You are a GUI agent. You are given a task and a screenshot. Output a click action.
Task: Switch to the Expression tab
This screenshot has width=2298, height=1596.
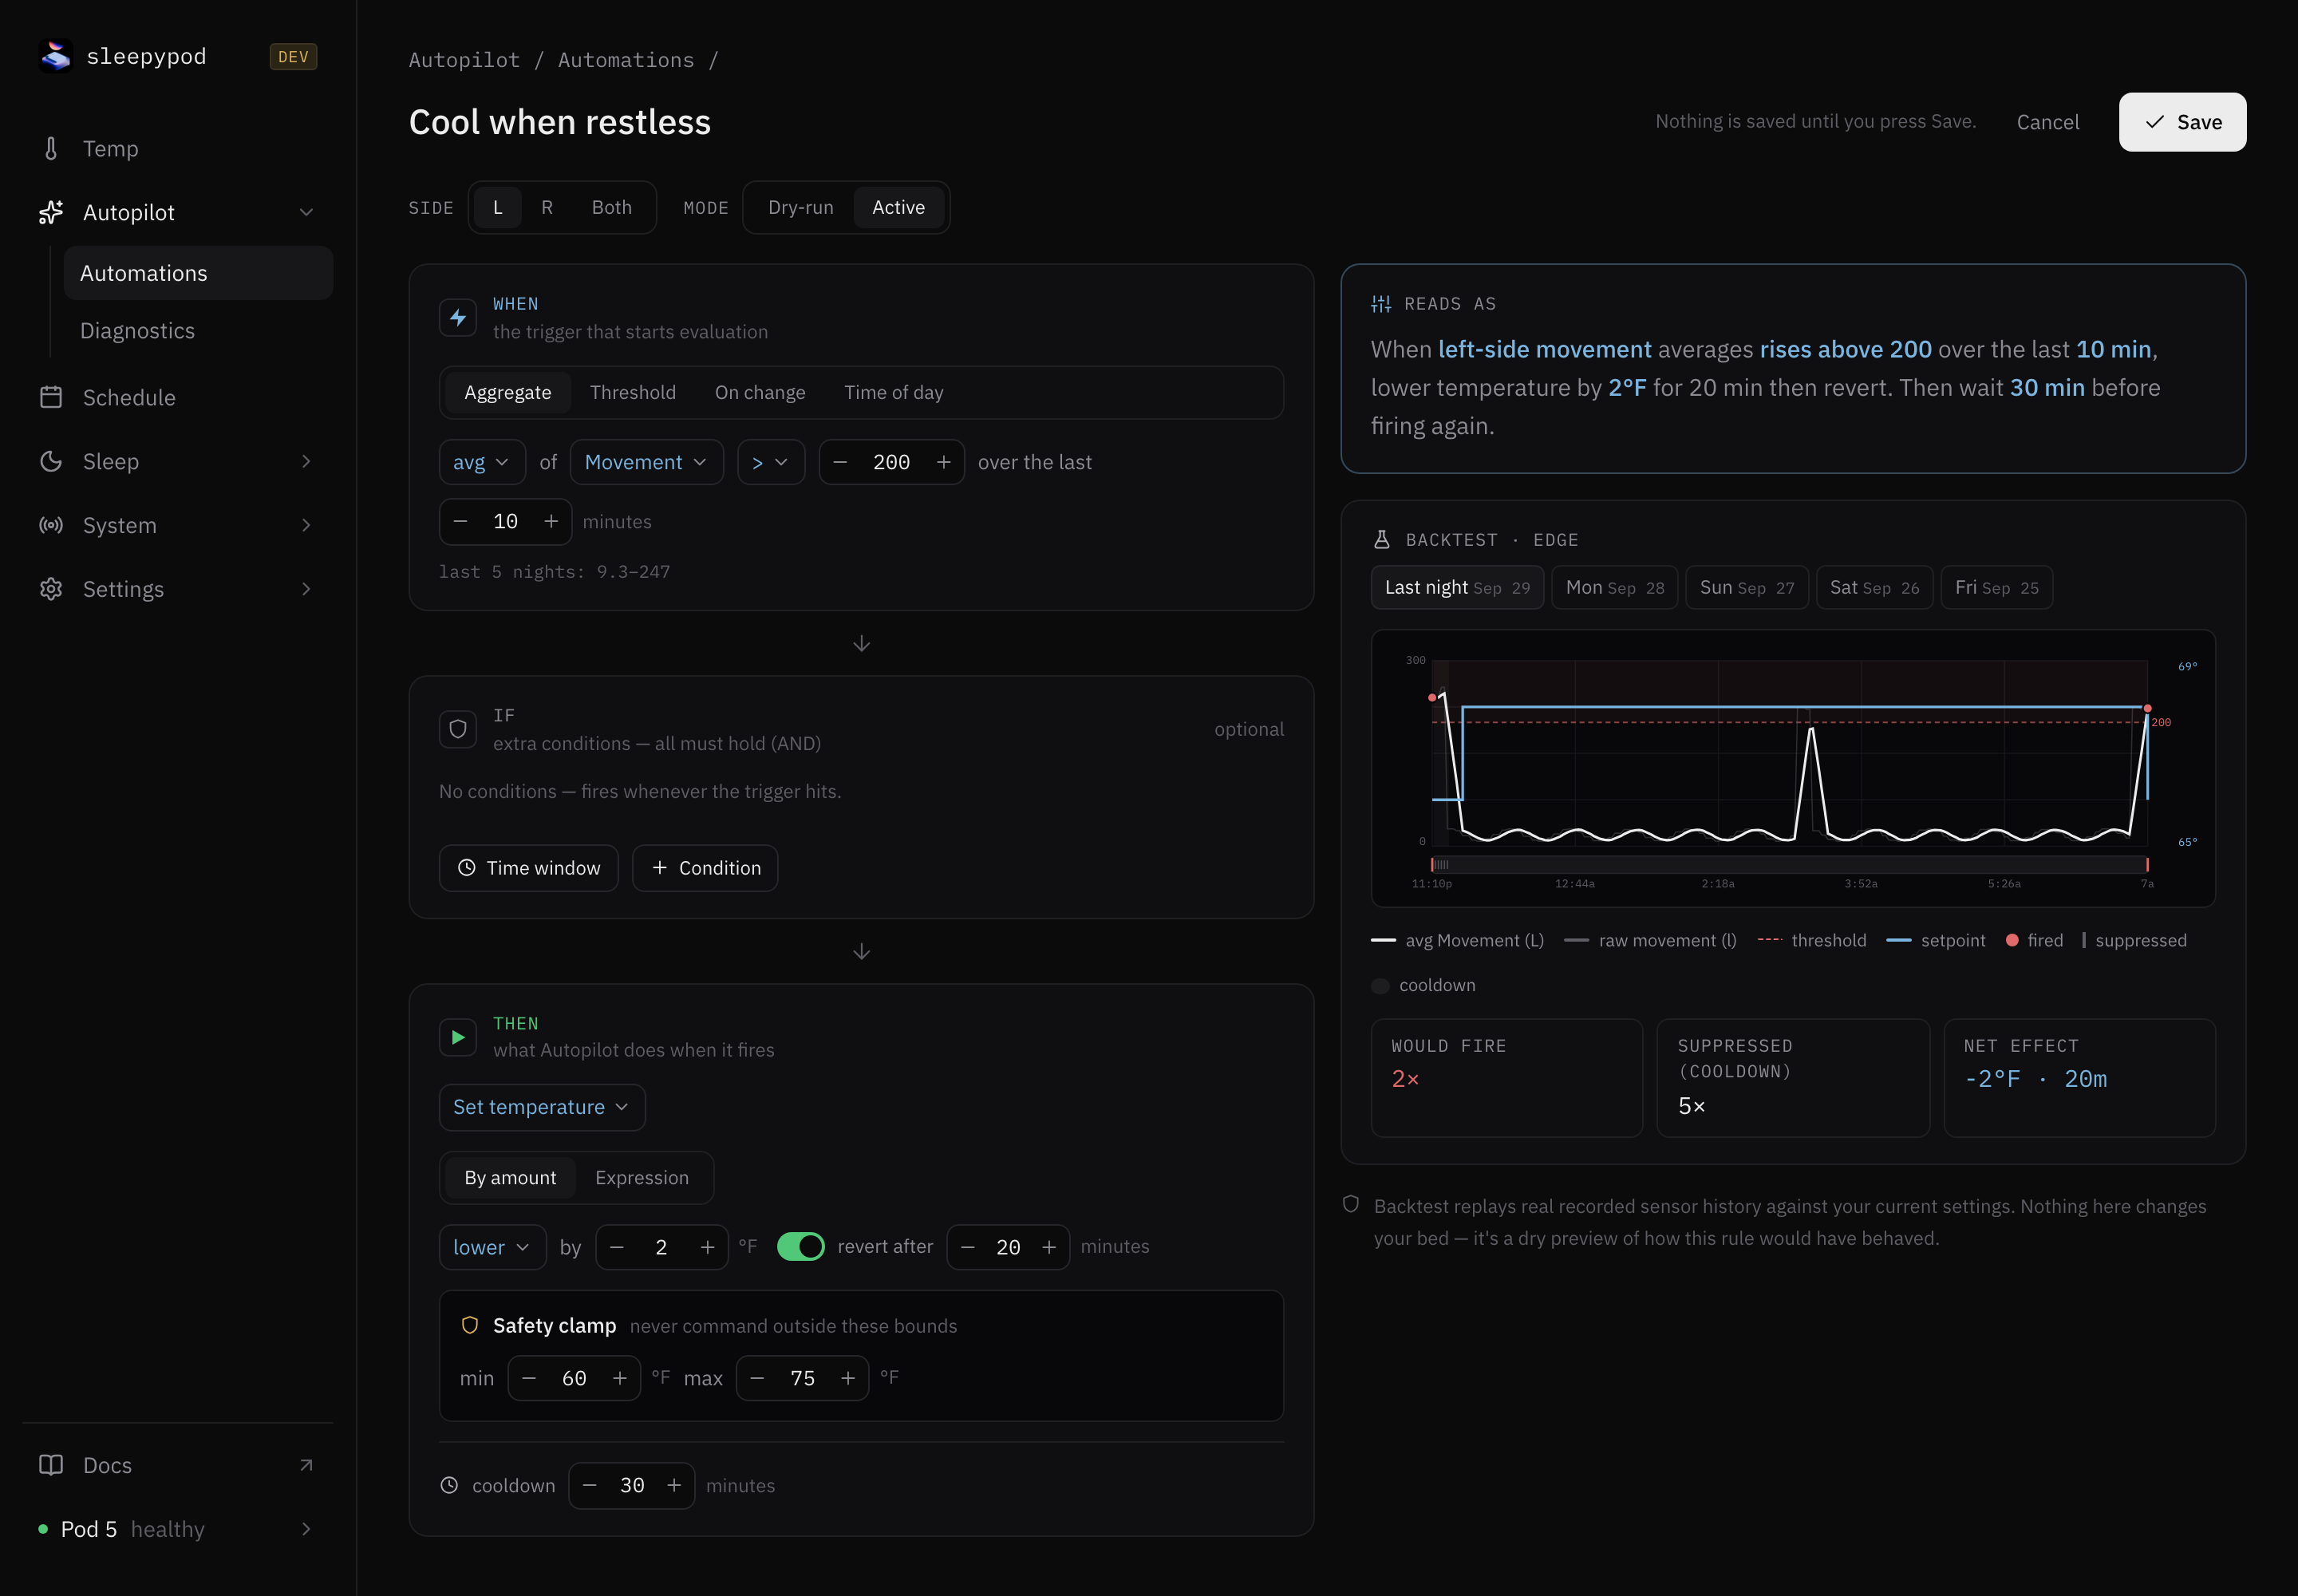point(642,1177)
